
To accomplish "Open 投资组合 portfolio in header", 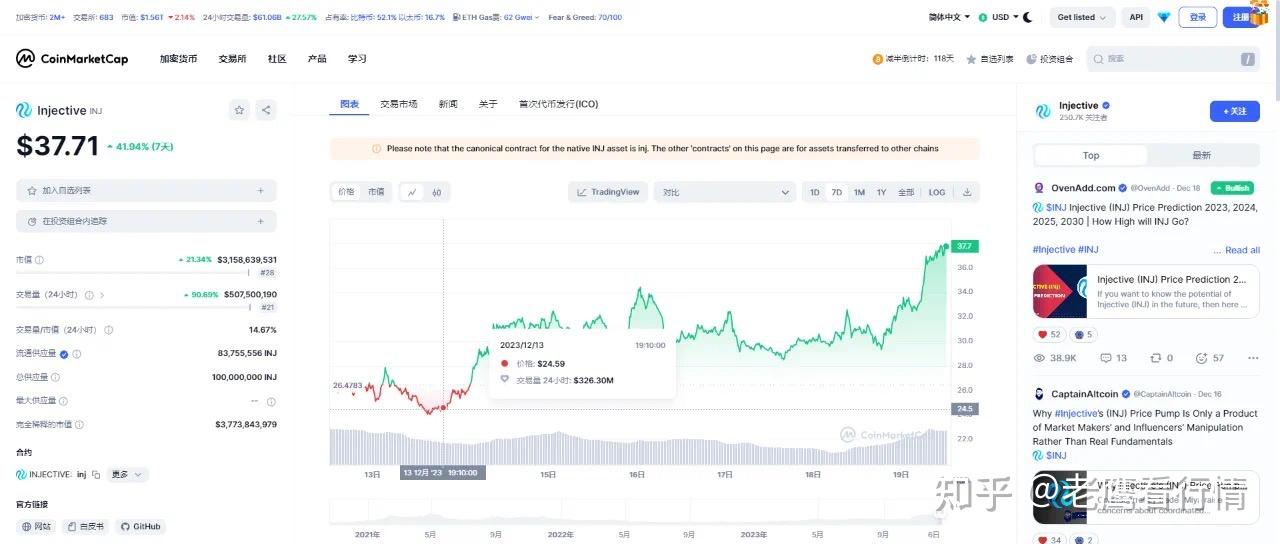I will [1050, 59].
